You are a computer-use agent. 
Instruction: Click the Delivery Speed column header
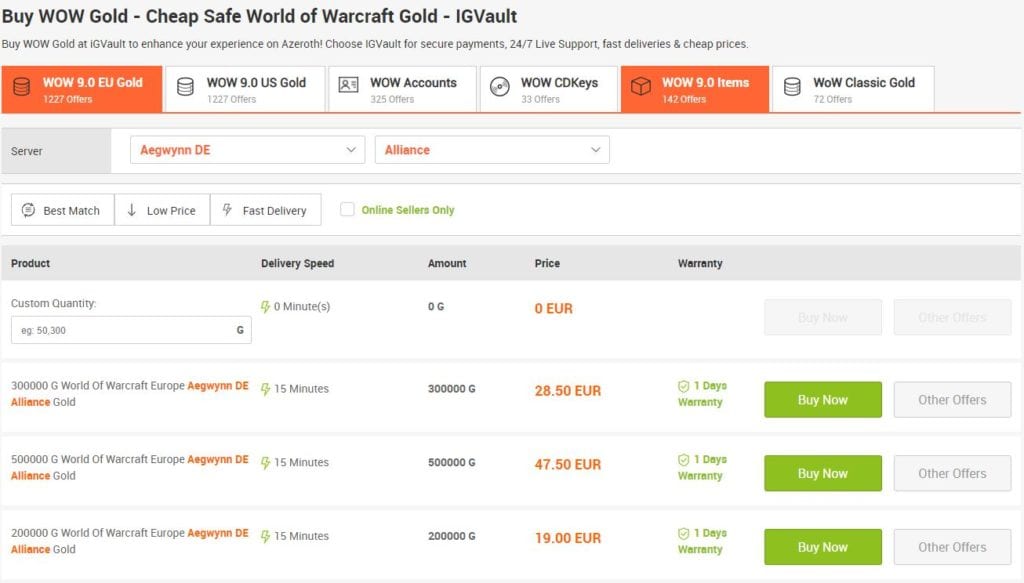297,263
